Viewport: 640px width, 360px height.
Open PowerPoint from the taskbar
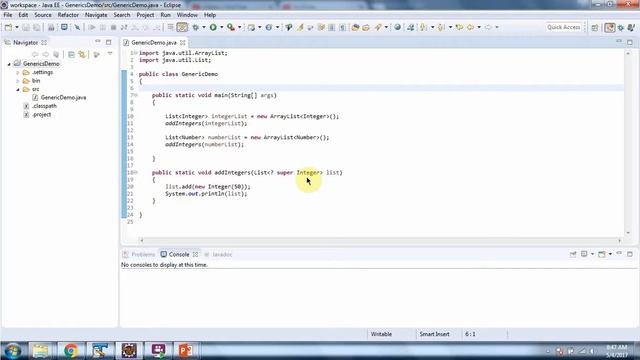click(185, 351)
